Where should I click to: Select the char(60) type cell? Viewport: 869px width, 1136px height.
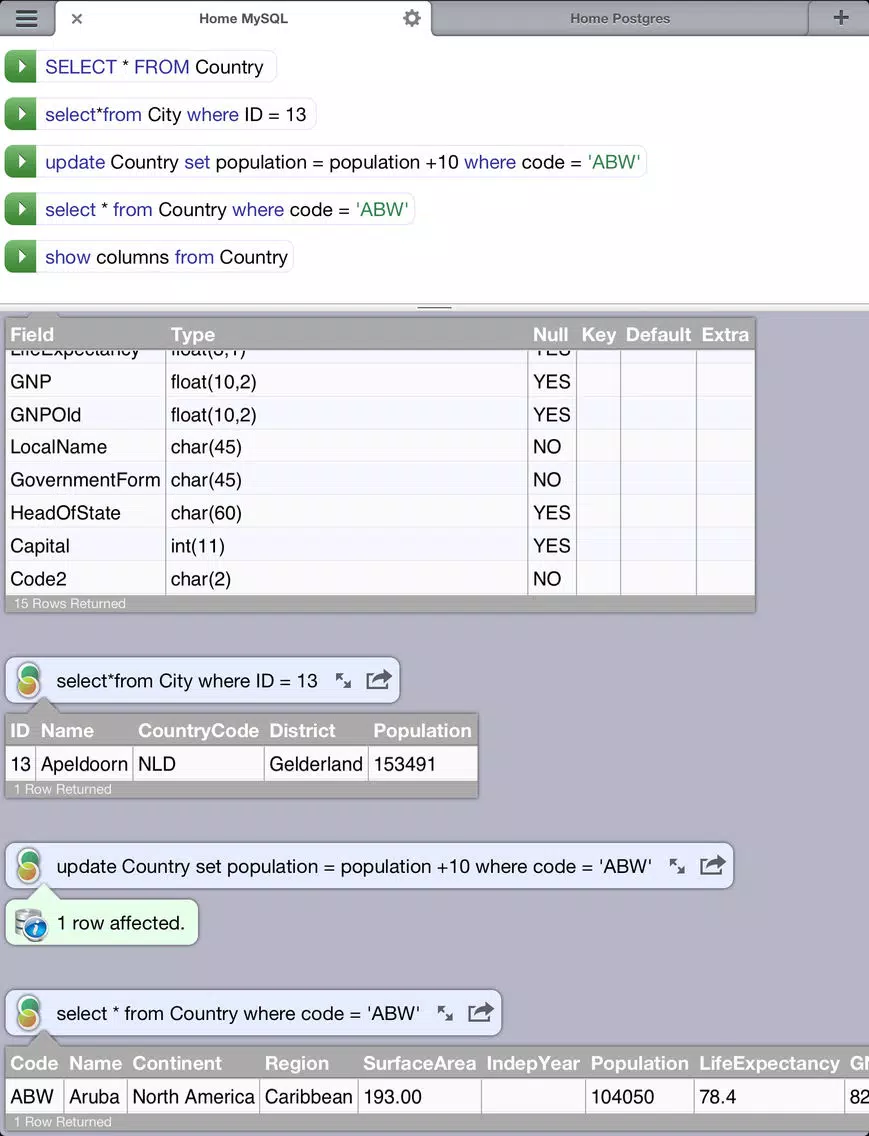(x=346, y=513)
